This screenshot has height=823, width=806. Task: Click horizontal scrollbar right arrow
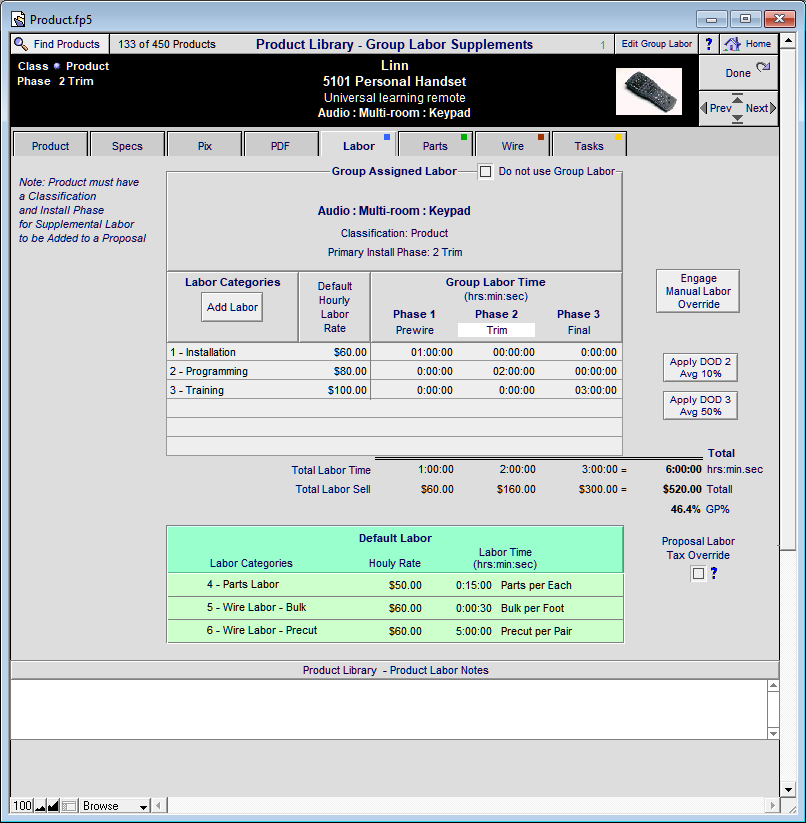coord(772,805)
